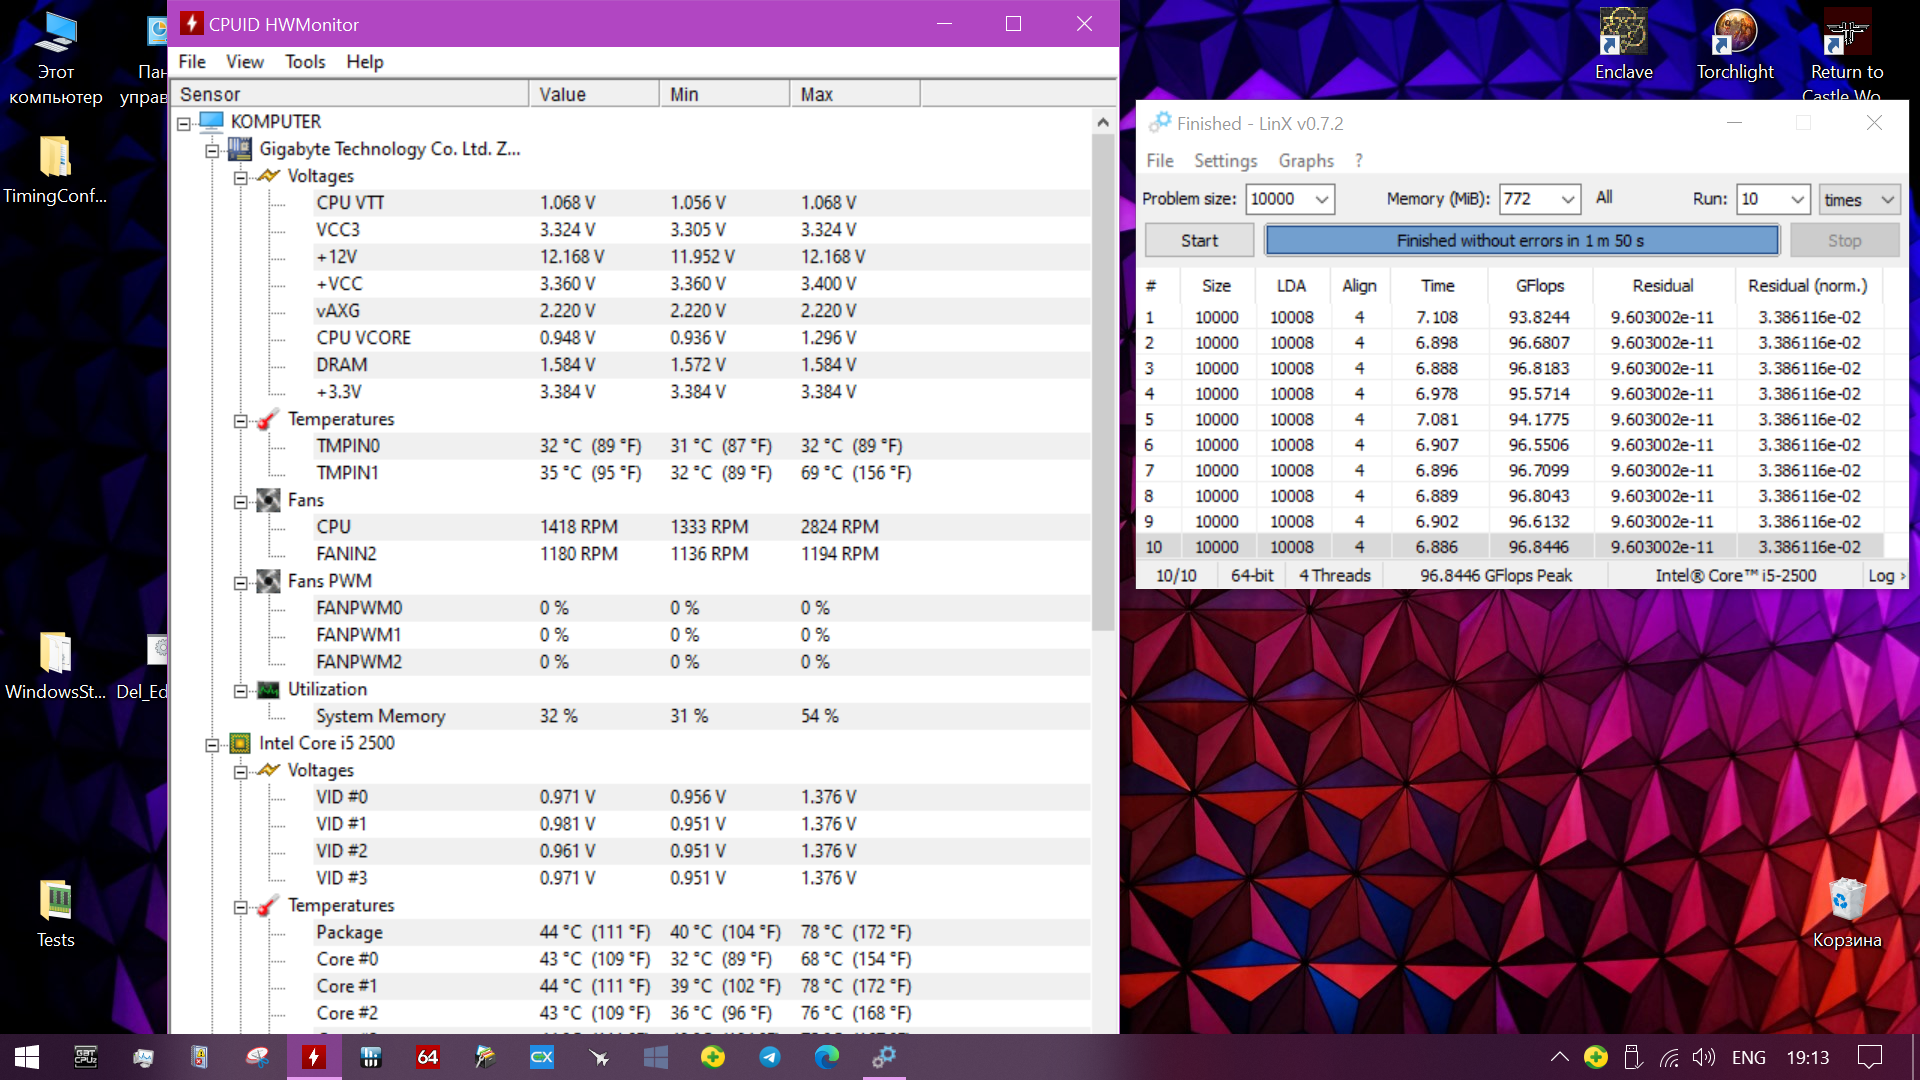Image resolution: width=1920 pixels, height=1080 pixels.
Task: Click the AIDA64 taskbar icon
Action: point(428,1057)
